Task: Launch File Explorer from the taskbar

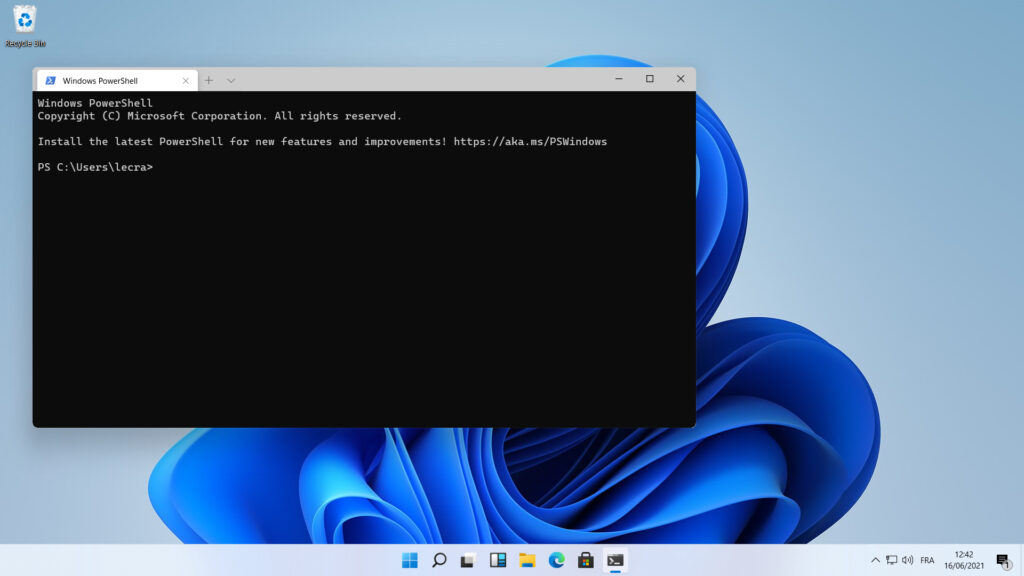Action: click(527, 560)
